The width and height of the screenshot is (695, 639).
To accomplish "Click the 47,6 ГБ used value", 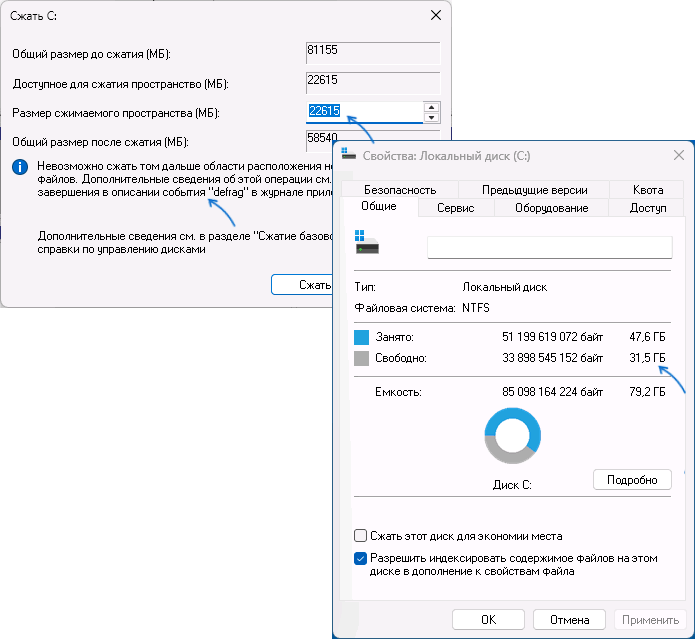I will (647, 337).
